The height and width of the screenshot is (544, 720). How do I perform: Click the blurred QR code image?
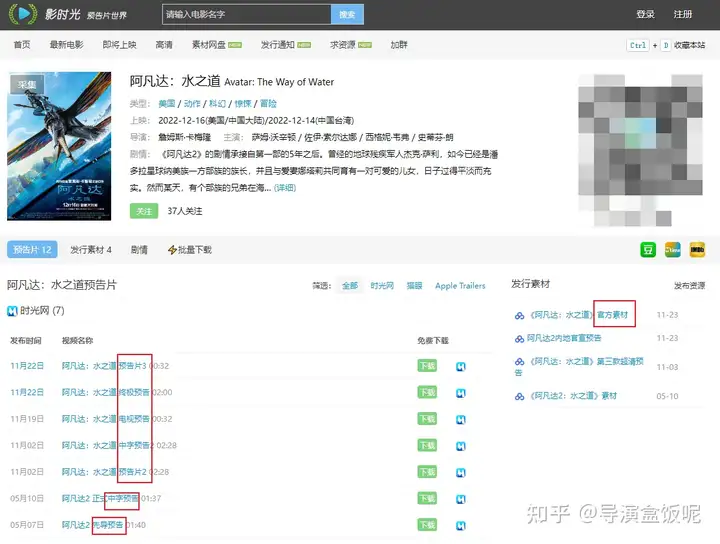(x=640, y=150)
